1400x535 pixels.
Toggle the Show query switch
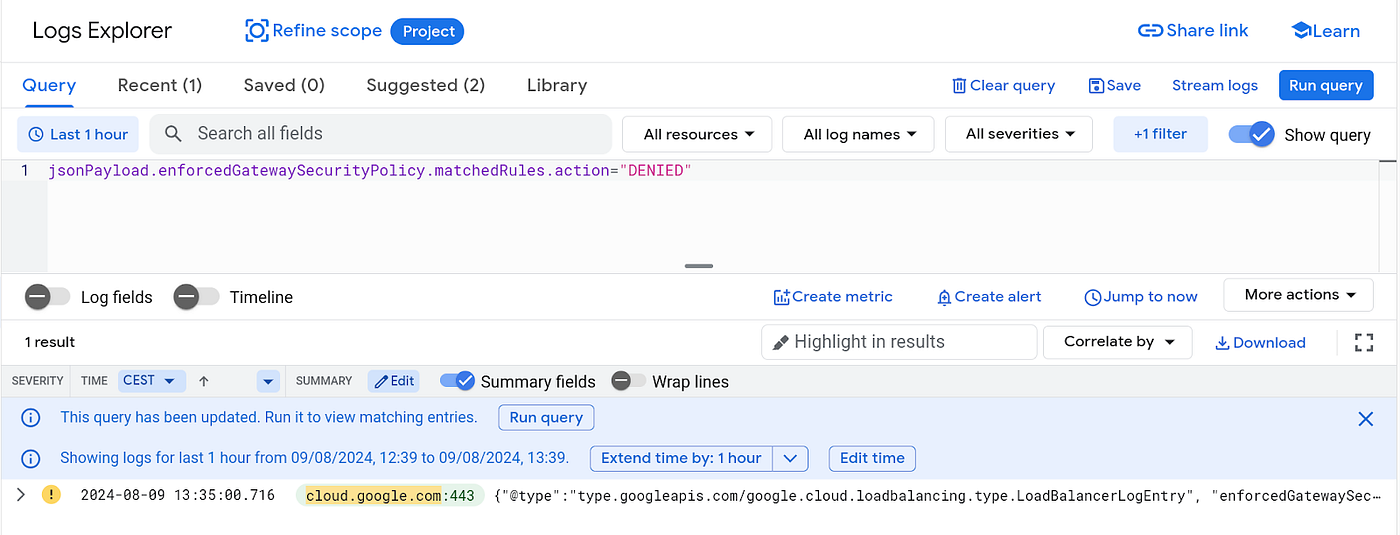1251,134
